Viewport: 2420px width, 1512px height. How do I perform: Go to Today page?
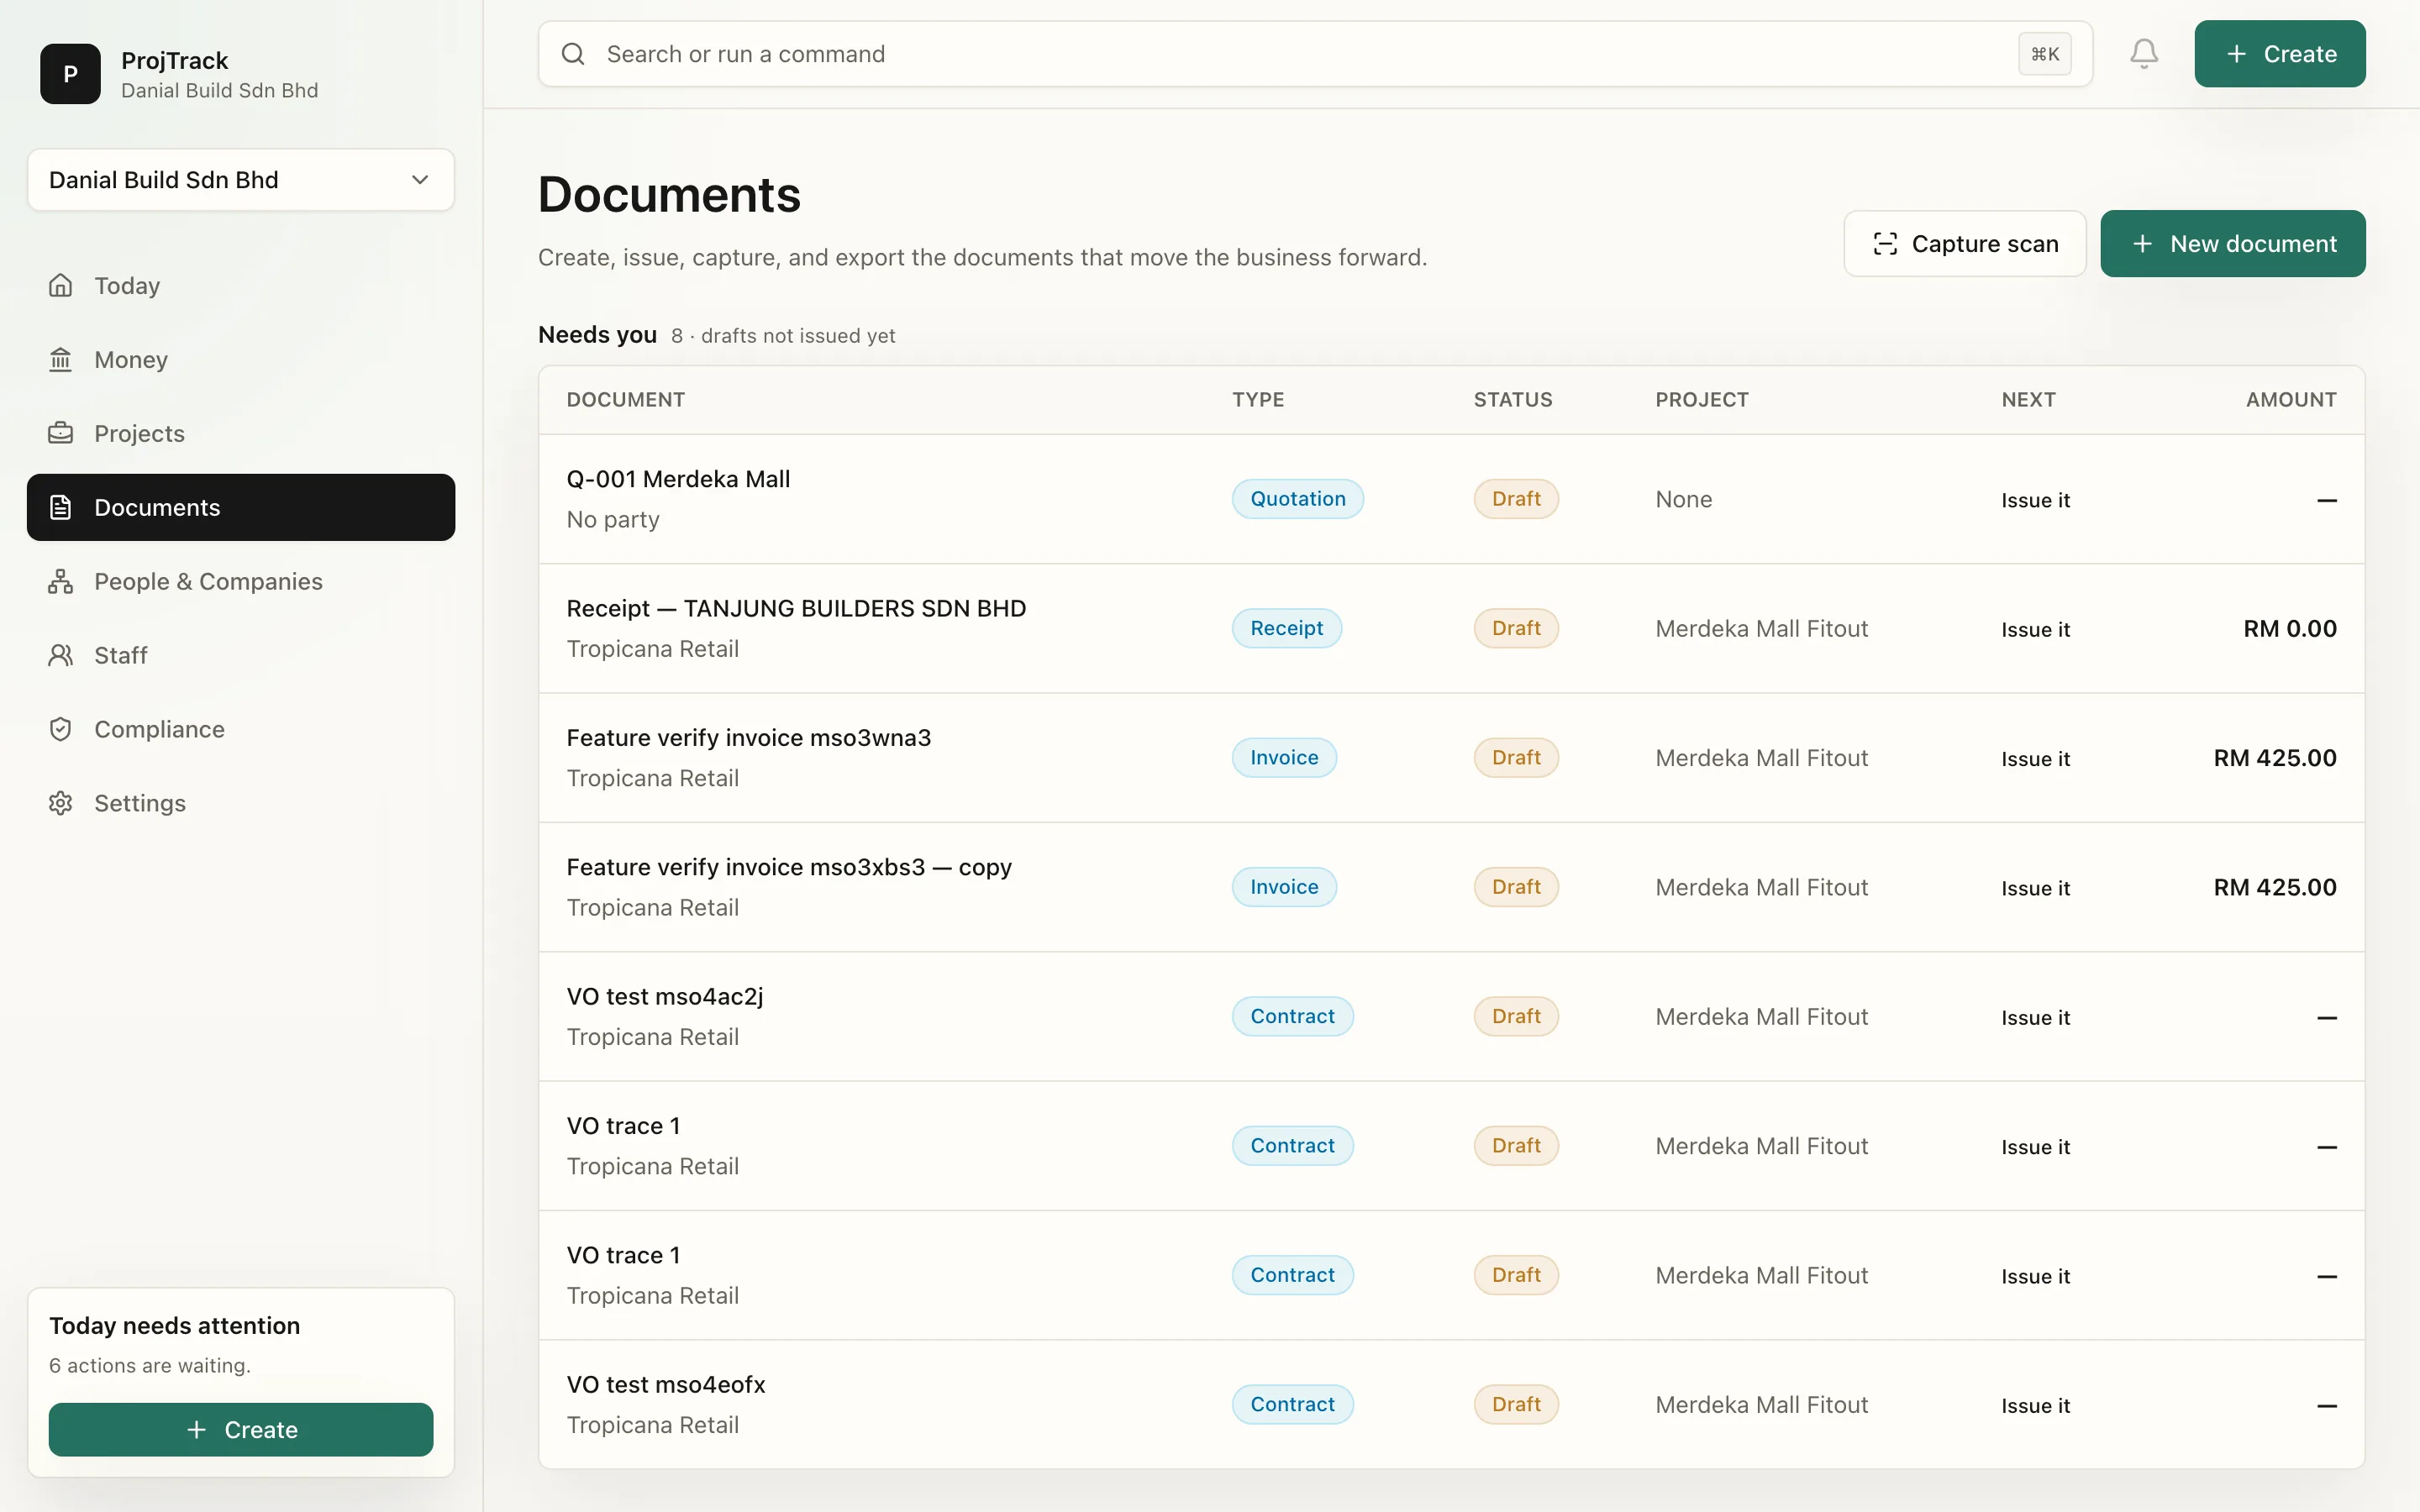pyautogui.click(x=241, y=286)
